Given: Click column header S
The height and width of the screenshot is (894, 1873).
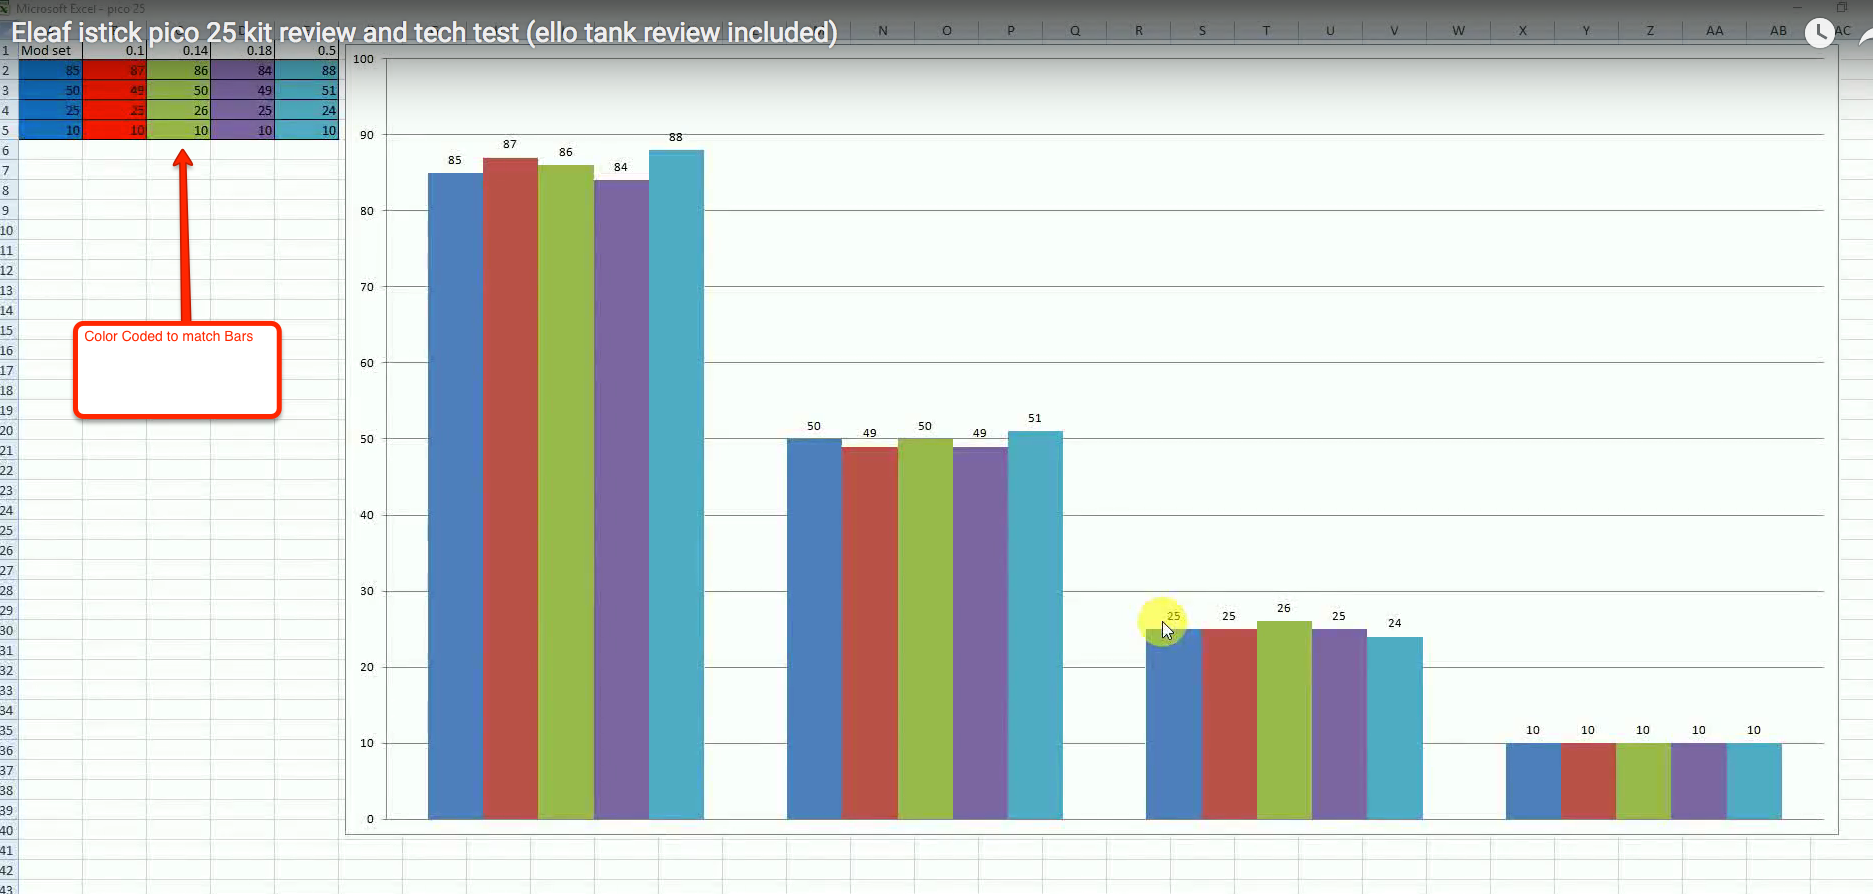Looking at the screenshot, I should pos(1202,31).
